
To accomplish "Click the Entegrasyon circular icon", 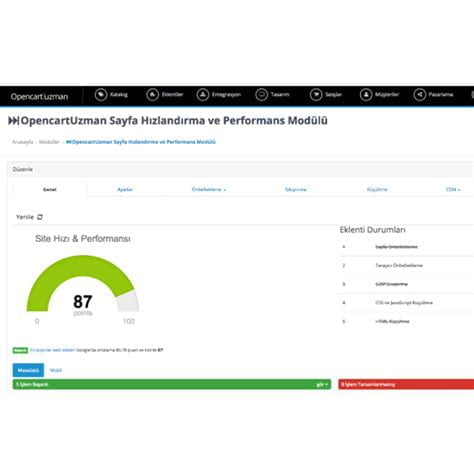I will (202, 95).
